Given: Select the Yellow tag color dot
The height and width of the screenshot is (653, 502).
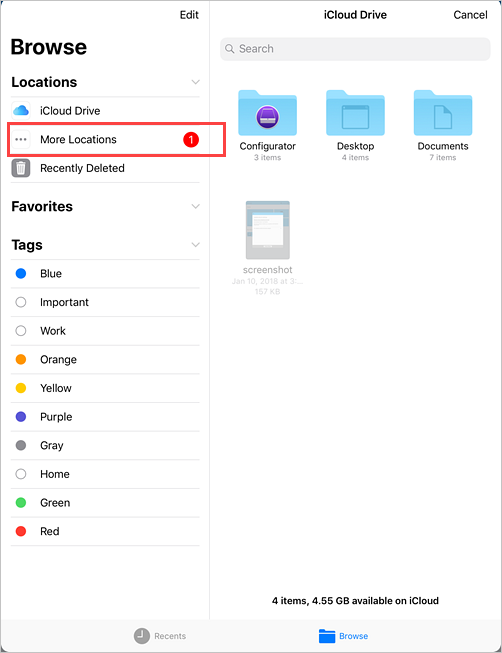Looking at the screenshot, I should coord(21,388).
